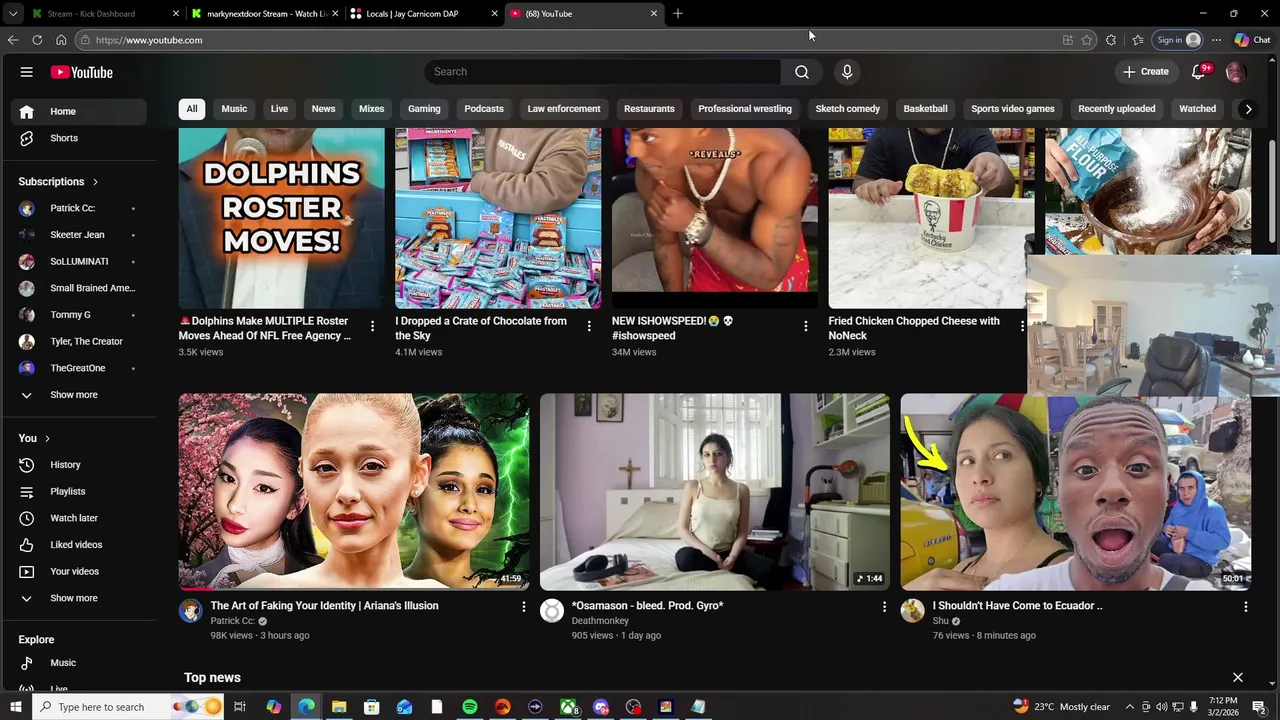Viewport: 1280px width, 720px height.
Task: Open Shu channel name link
Action: point(940,621)
